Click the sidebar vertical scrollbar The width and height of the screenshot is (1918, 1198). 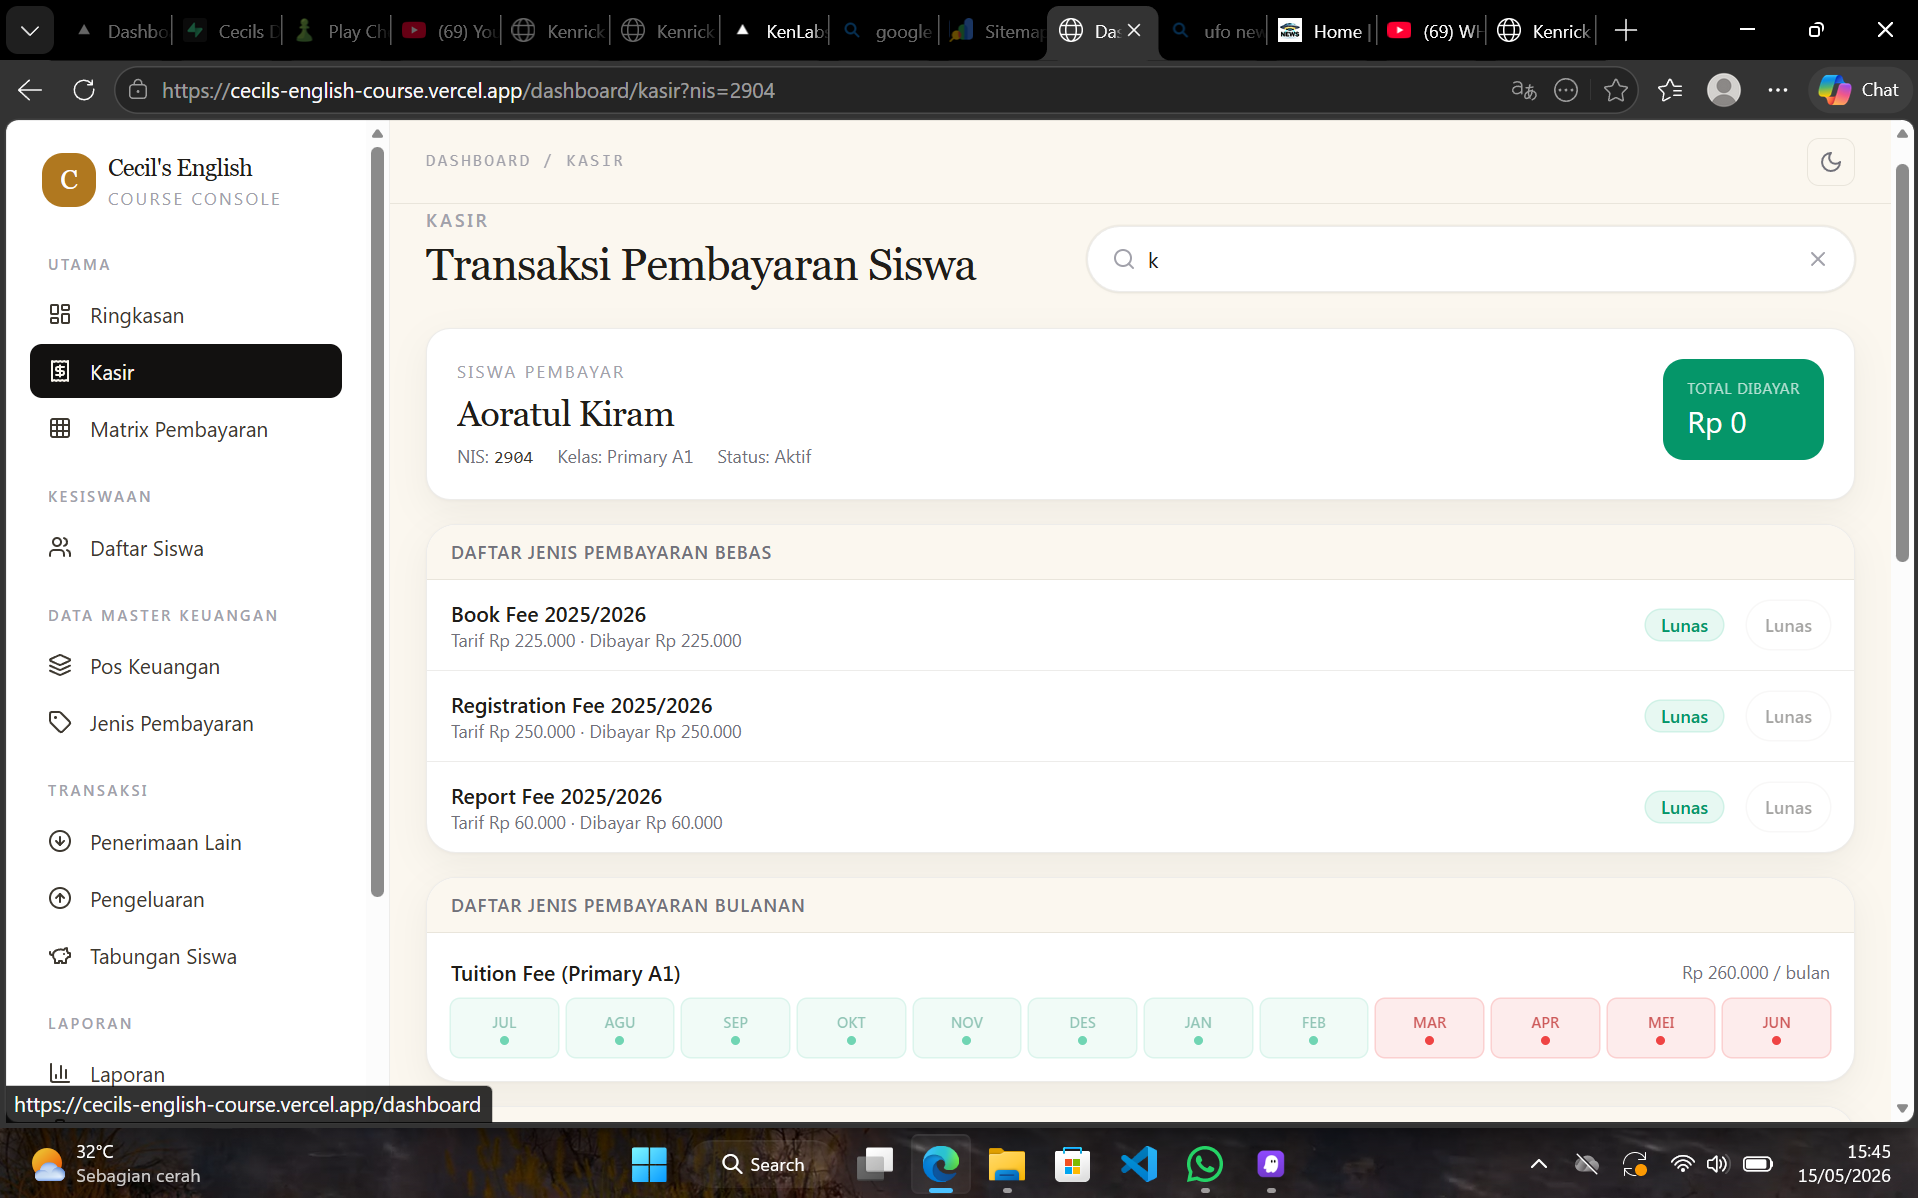pos(377,522)
